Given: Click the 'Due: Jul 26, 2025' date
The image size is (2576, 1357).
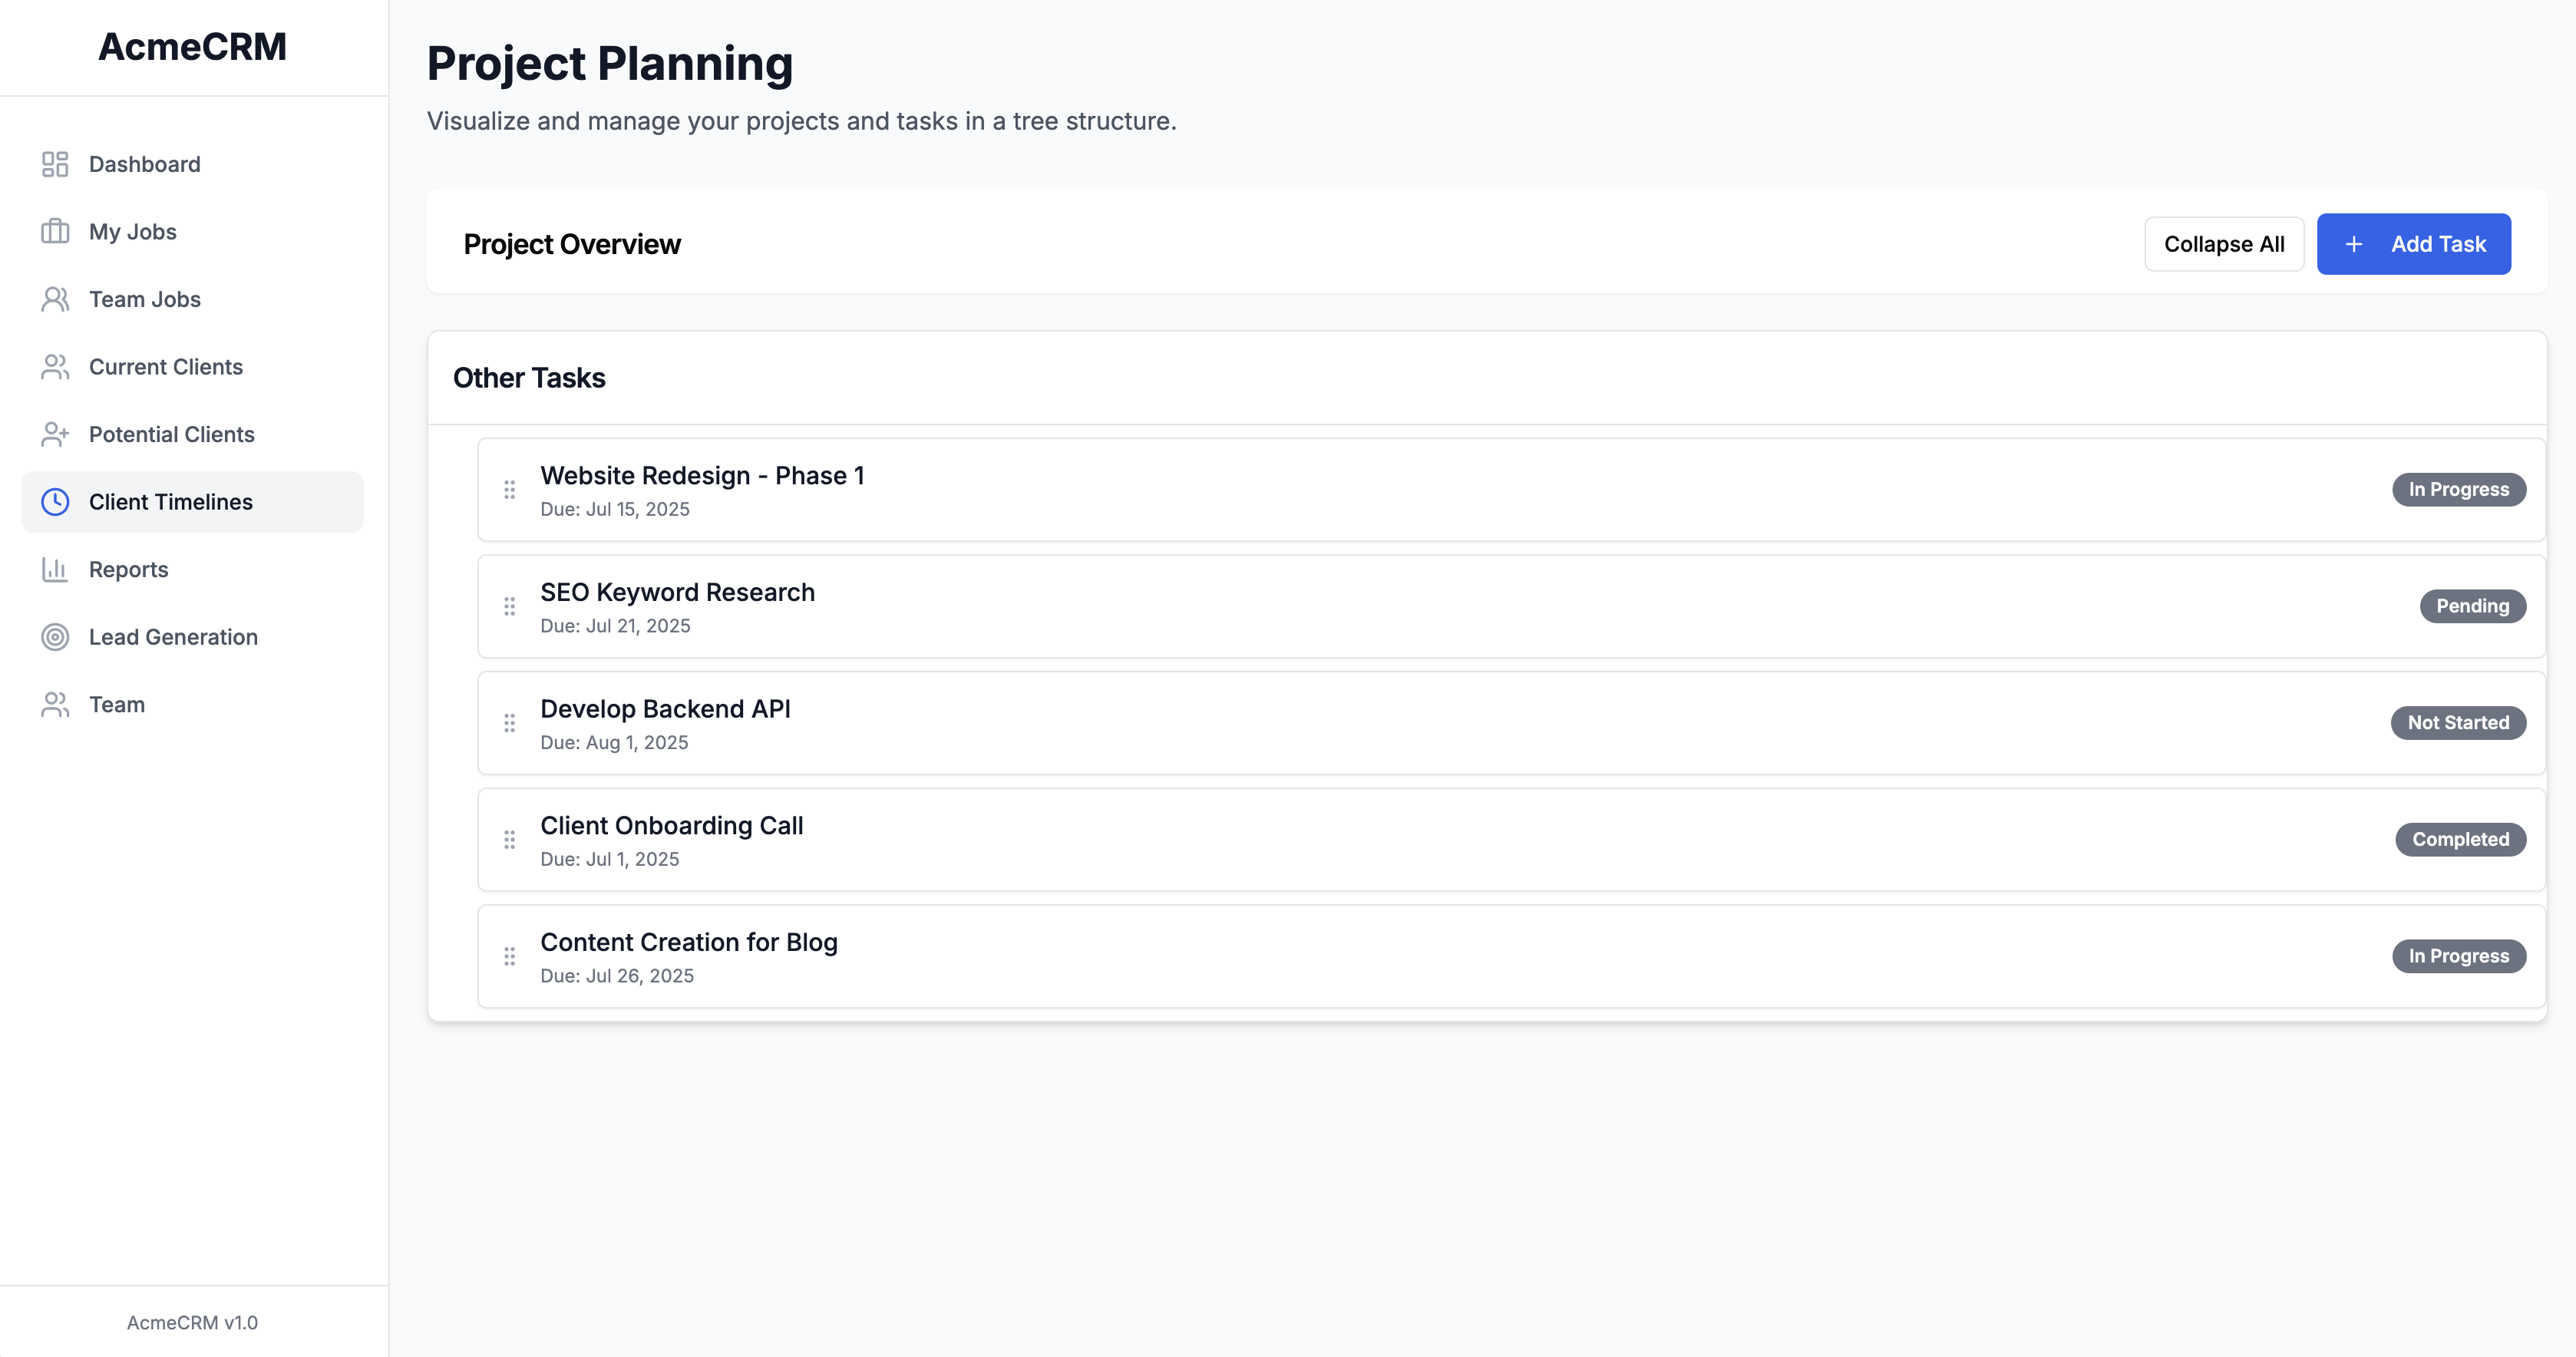Looking at the screenshot, I should click(x=617, y=976).
